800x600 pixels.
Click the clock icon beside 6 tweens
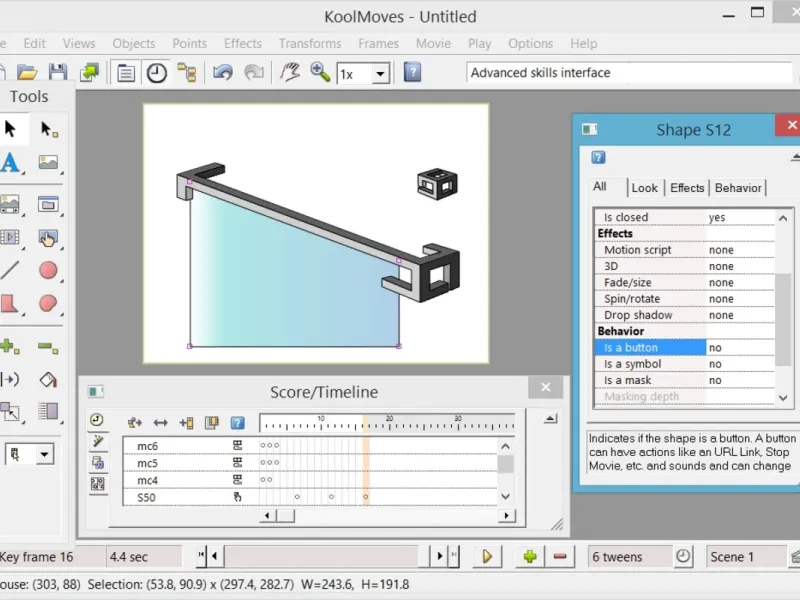coord(683,556)
